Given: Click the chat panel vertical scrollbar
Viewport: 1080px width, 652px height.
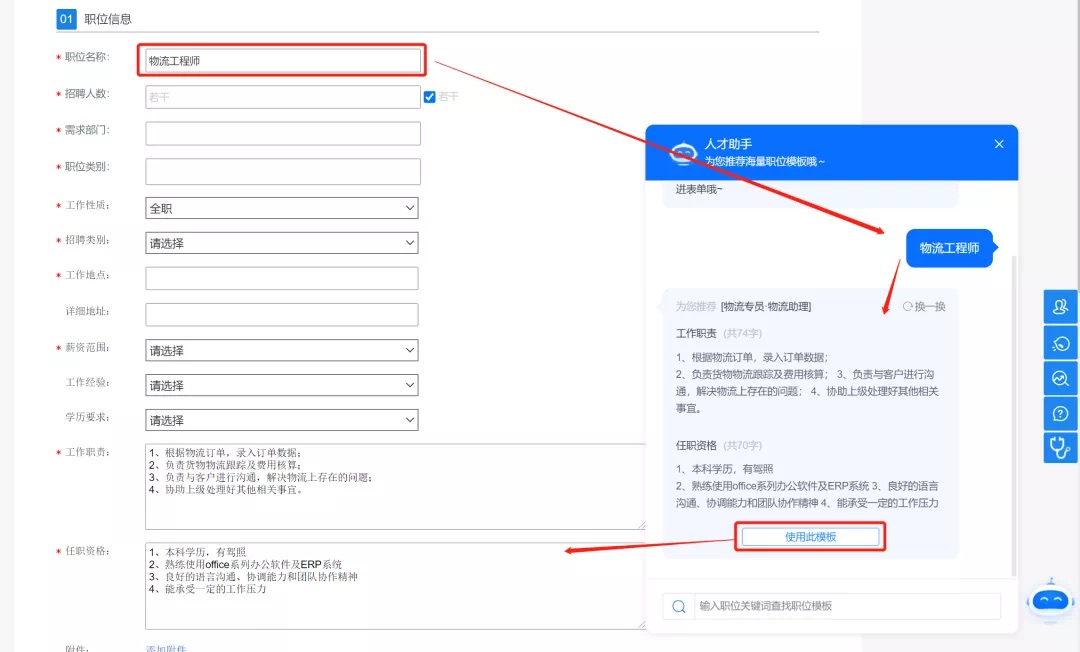Looking at the screenshot, I should pos(1014,415).
